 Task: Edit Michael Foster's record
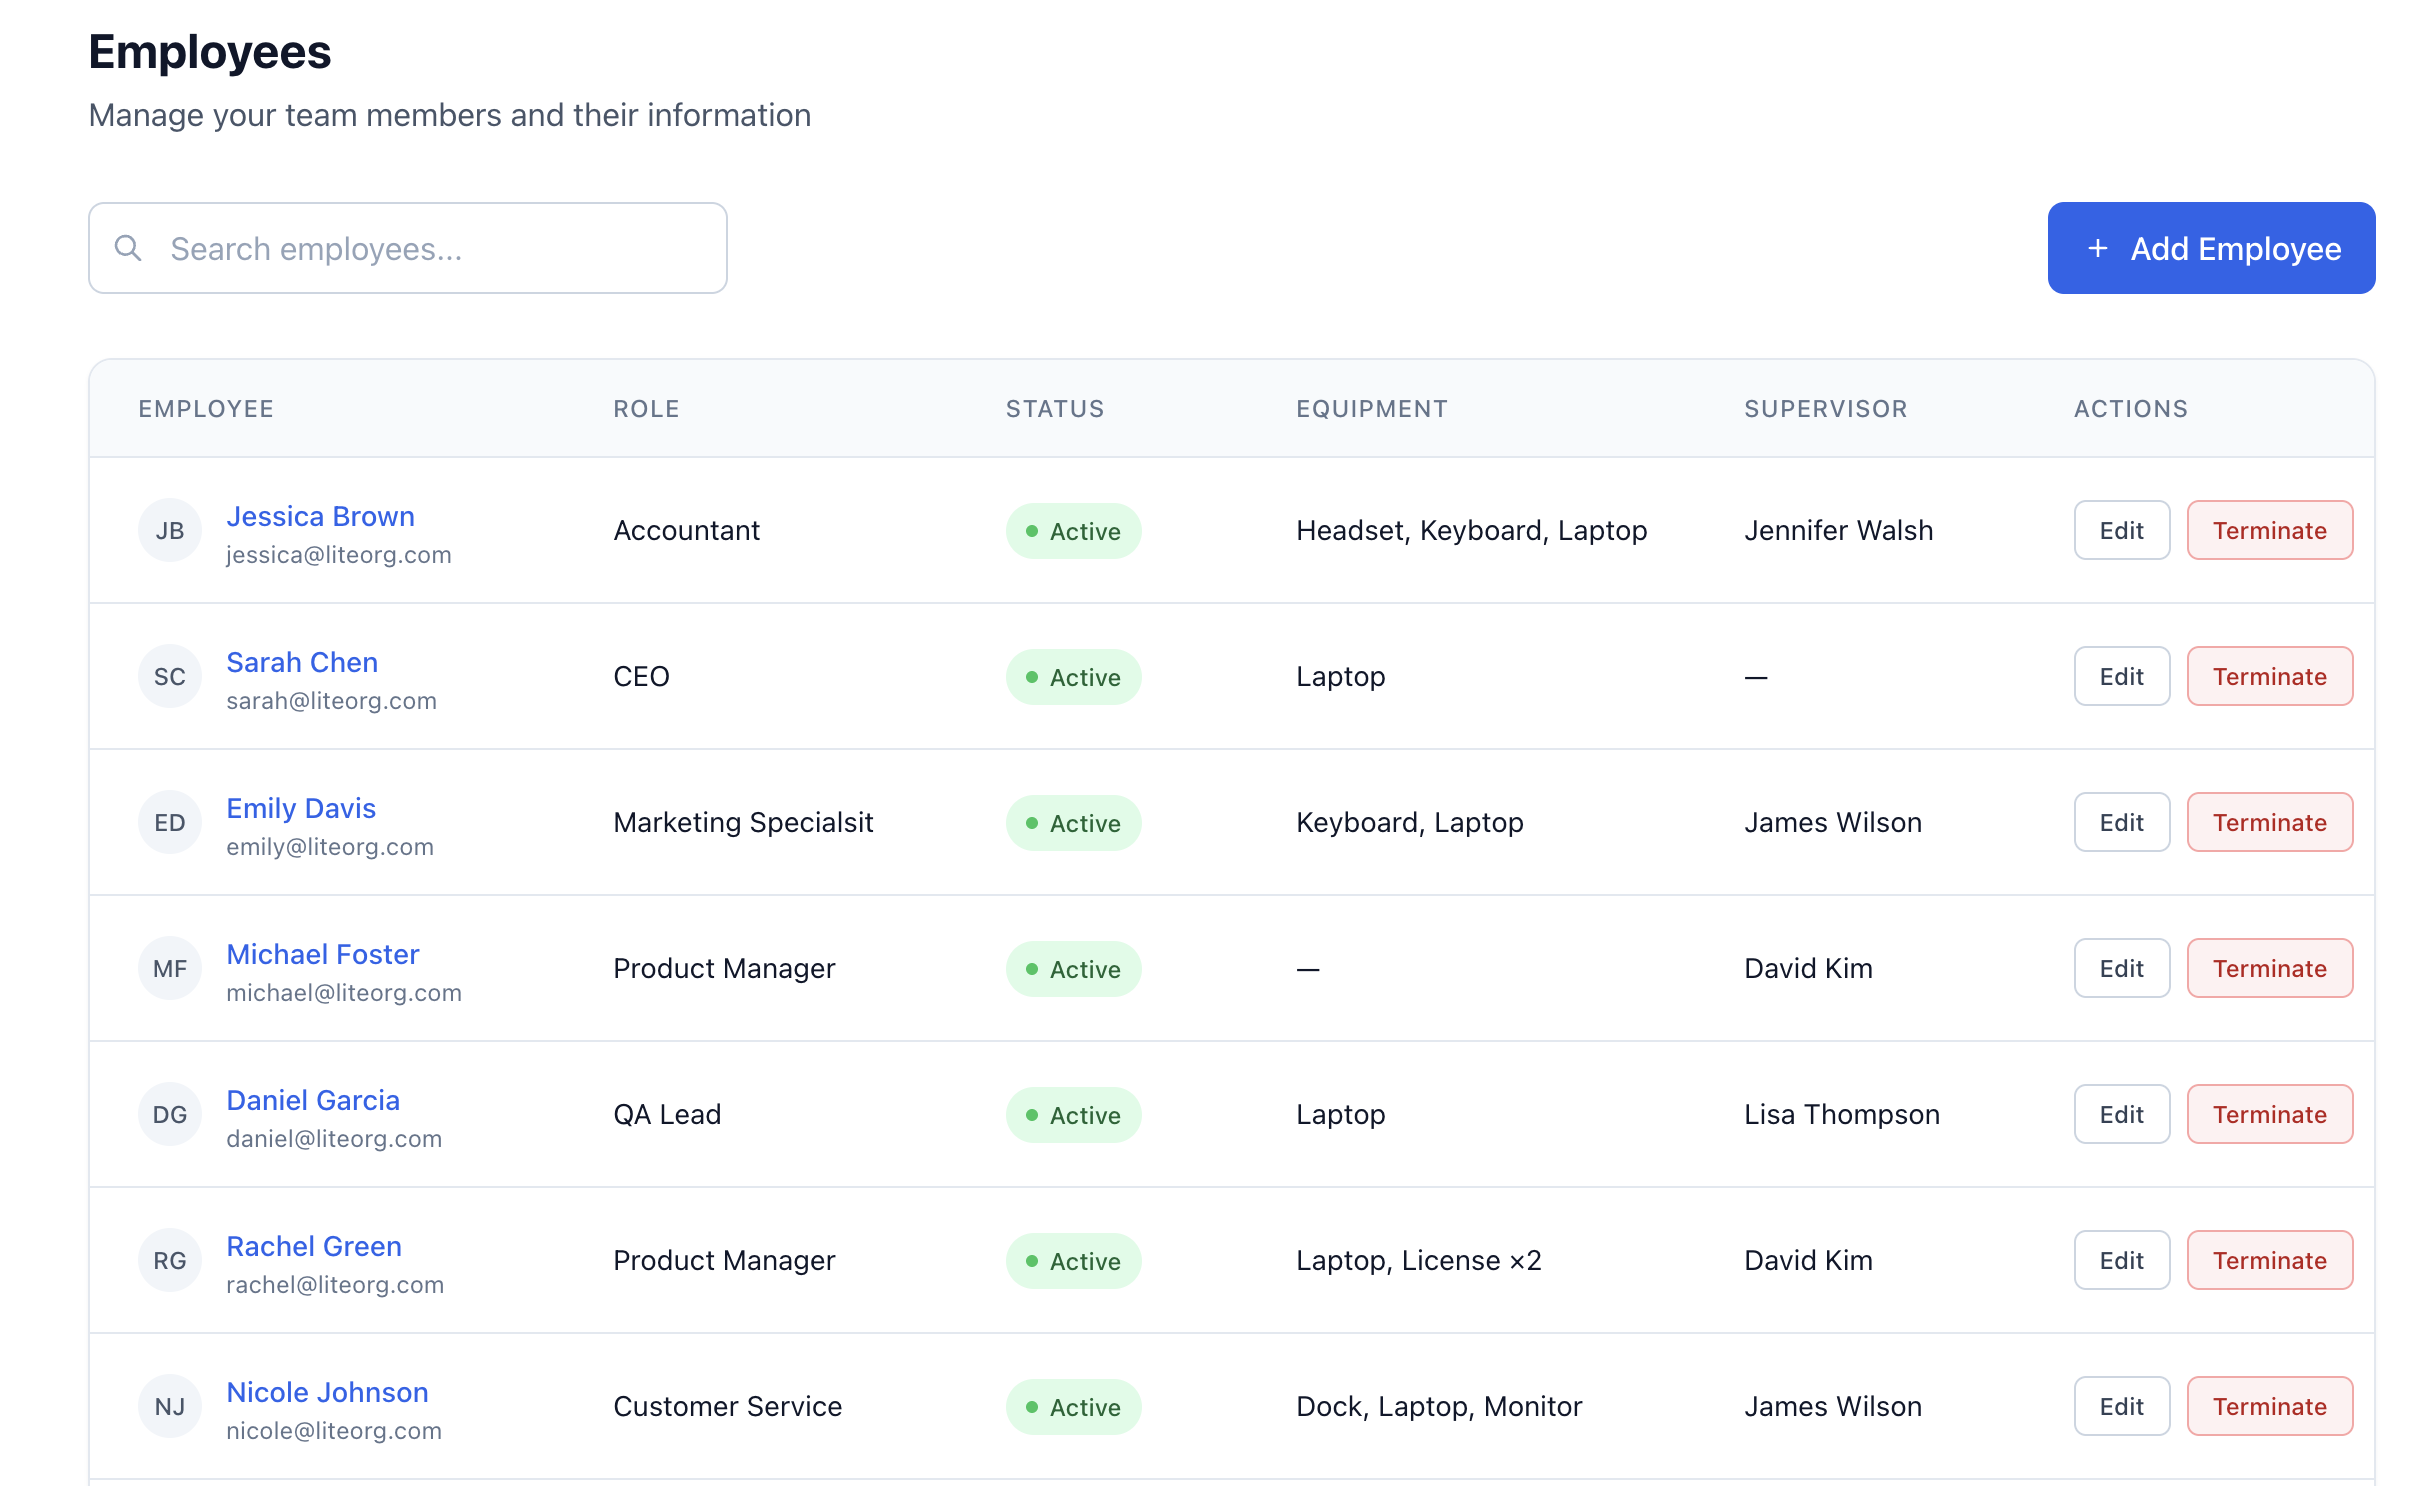point(2121,968)
